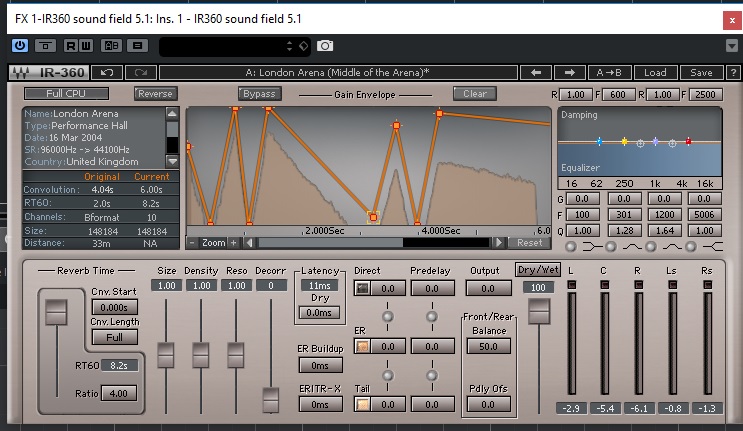Click the Size slider handle
The width and height of the screenshot is (743, 431).
pos(166,355)
